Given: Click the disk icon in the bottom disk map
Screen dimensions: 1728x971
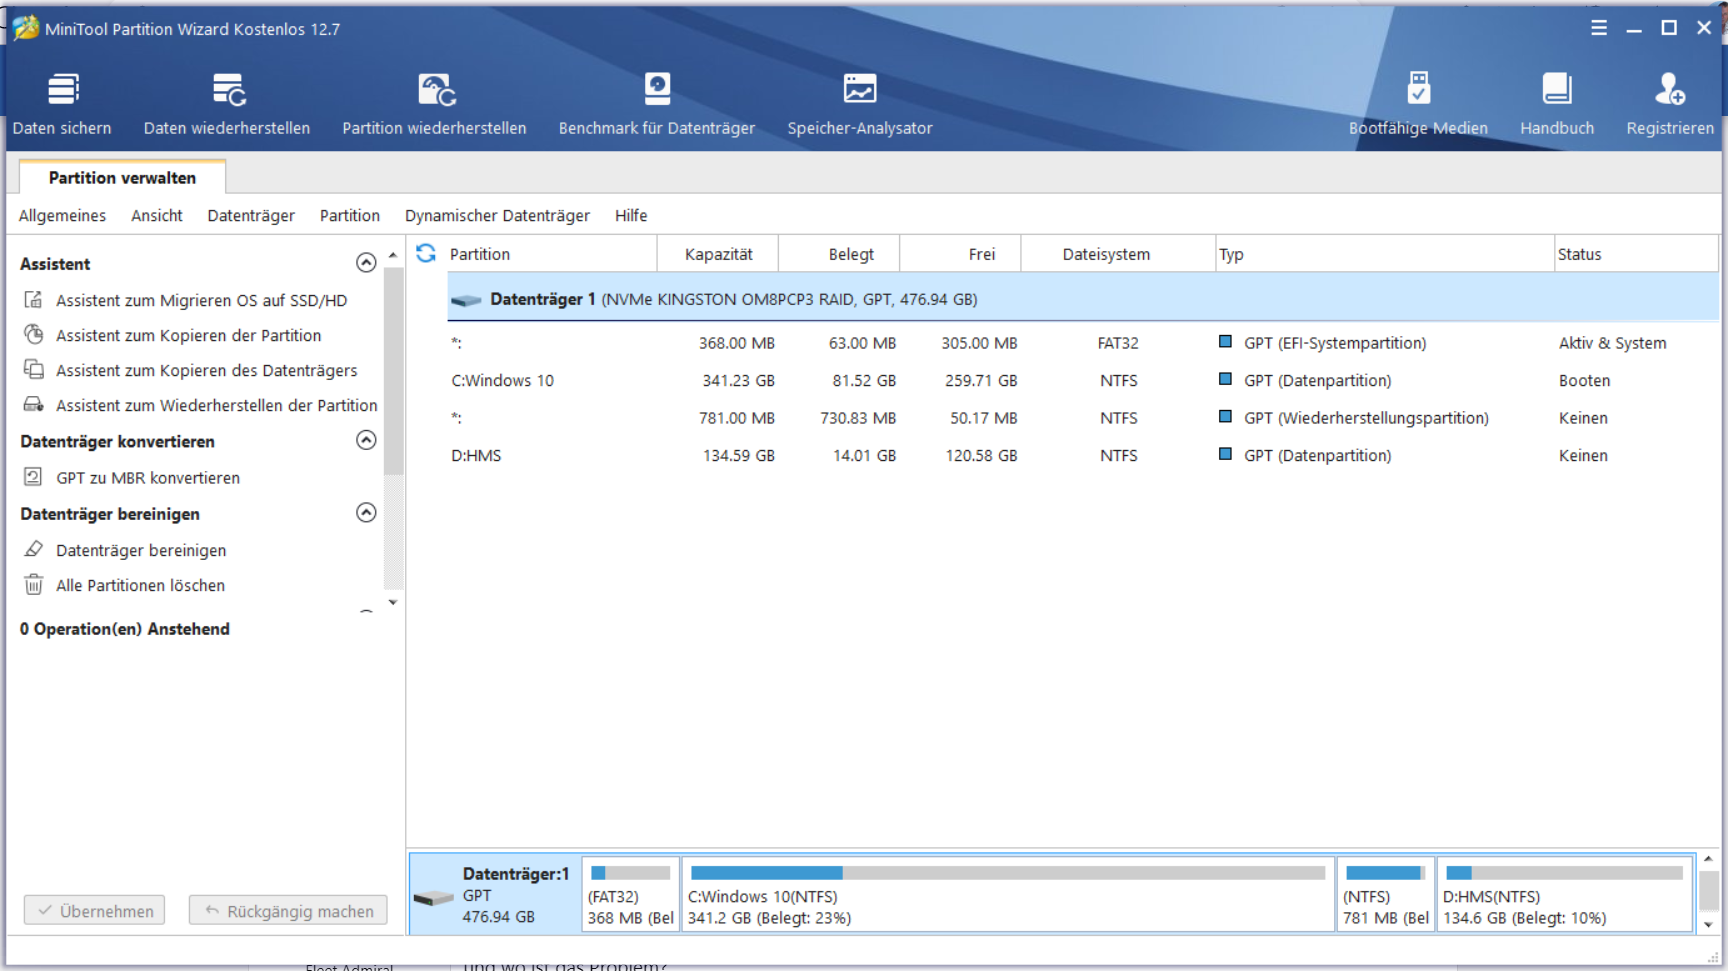Looking at the screenshot, I should (434, 897).
